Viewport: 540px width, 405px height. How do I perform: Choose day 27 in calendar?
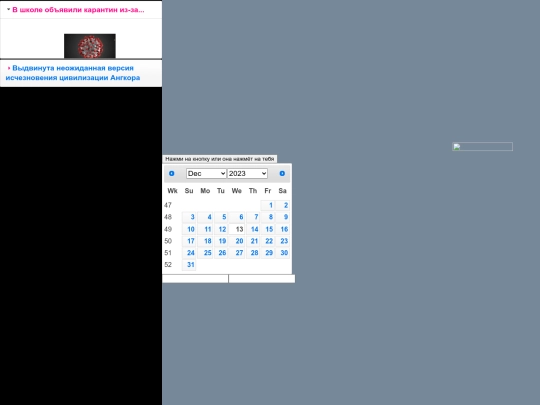(x=237, y=253)
